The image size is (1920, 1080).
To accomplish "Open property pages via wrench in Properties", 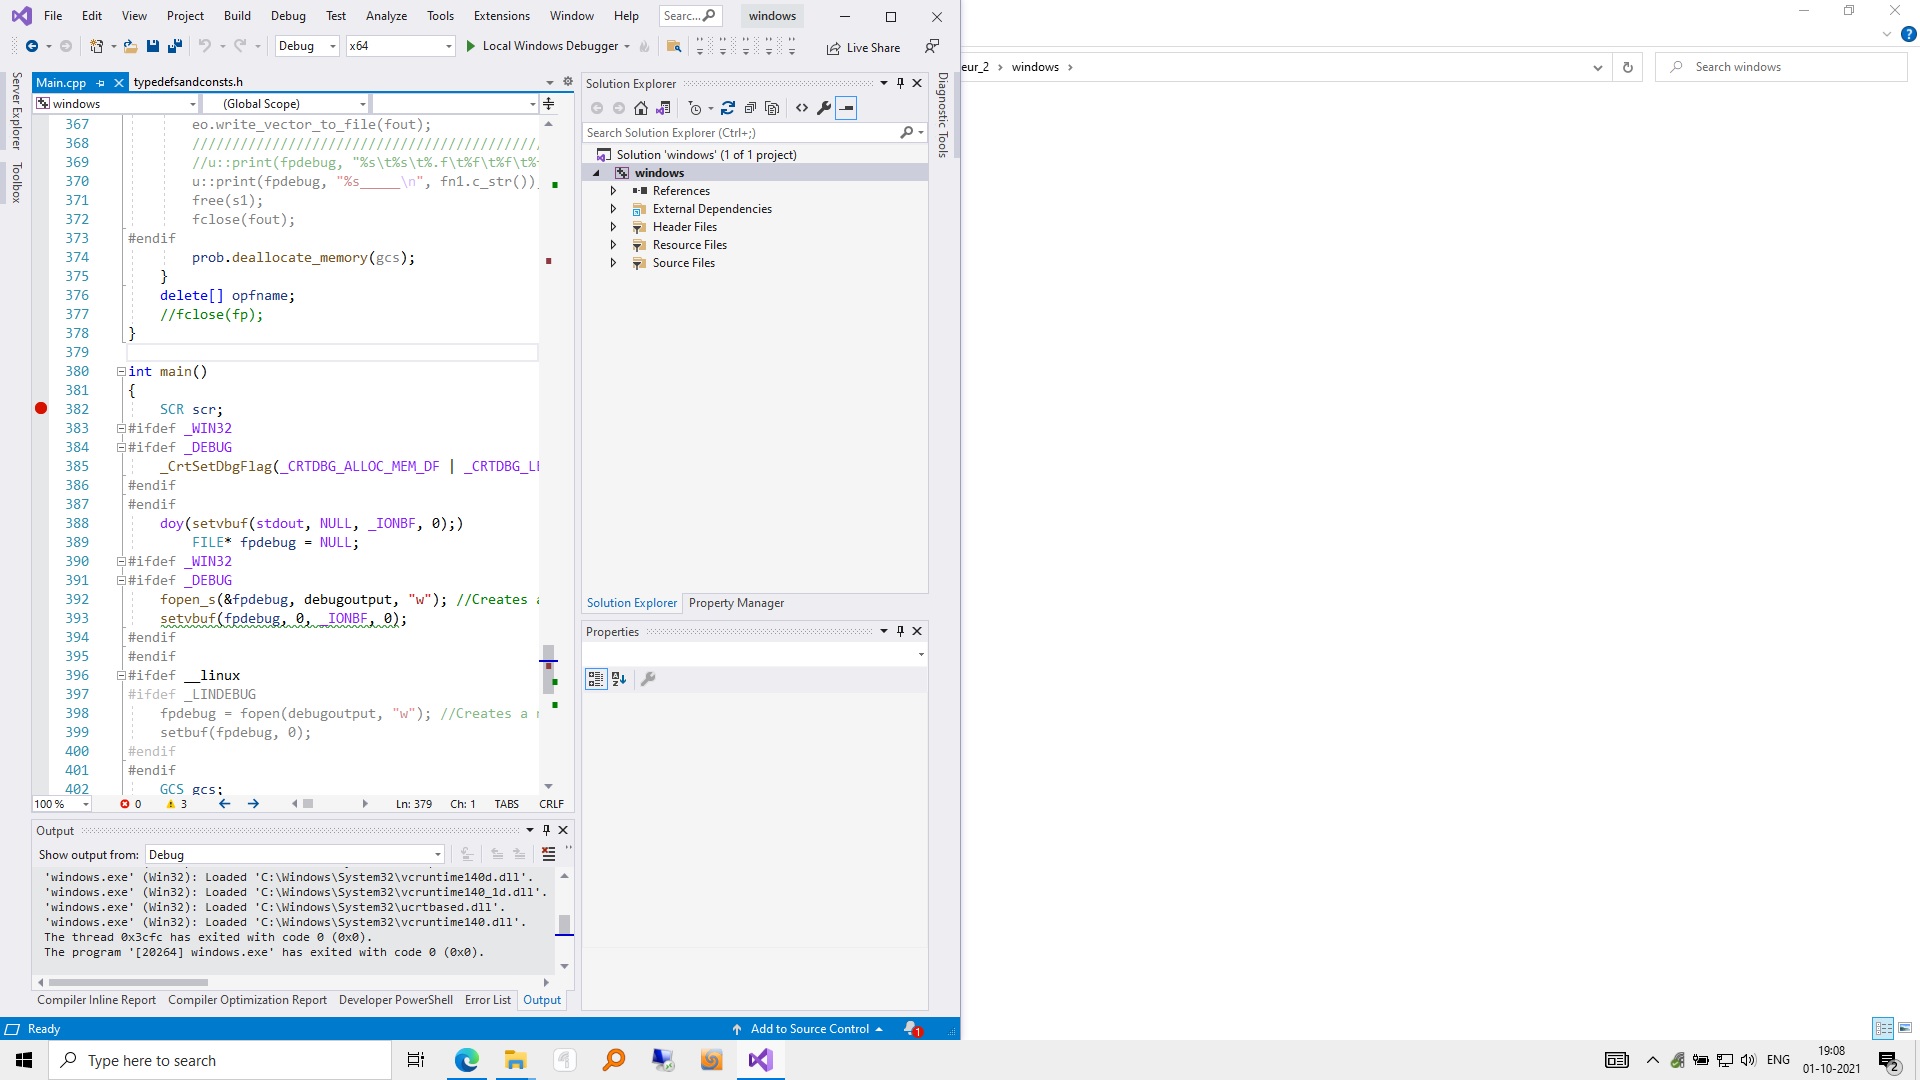I will (x=648, y=679).
